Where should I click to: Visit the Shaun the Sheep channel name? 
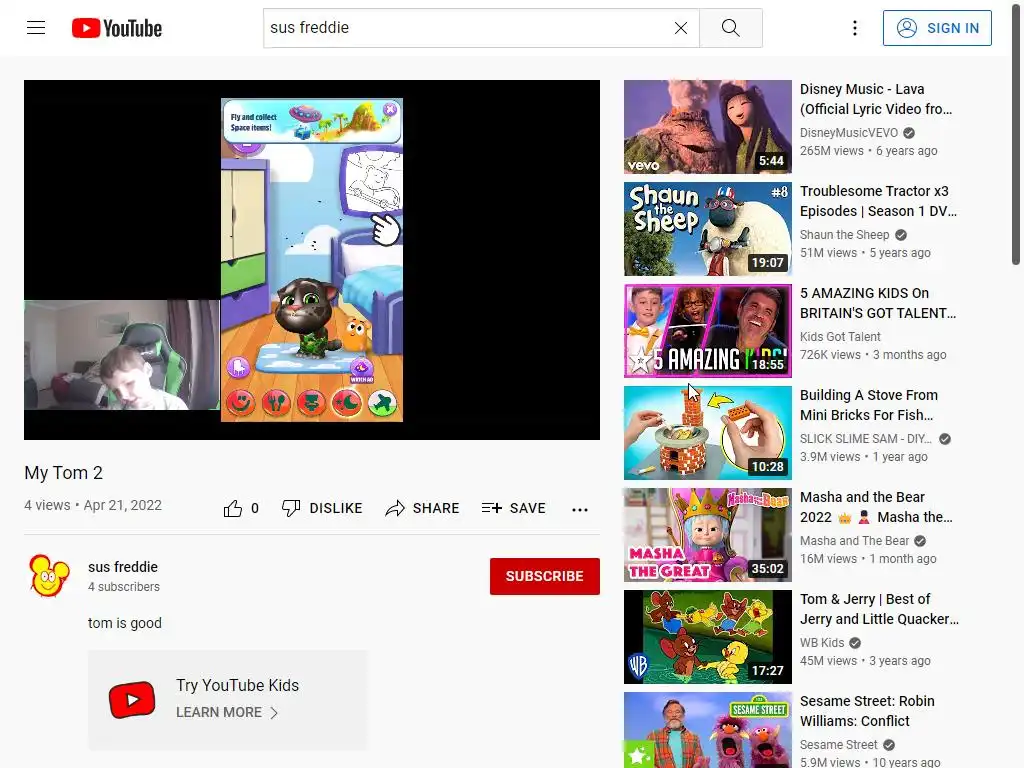(844, 234)
